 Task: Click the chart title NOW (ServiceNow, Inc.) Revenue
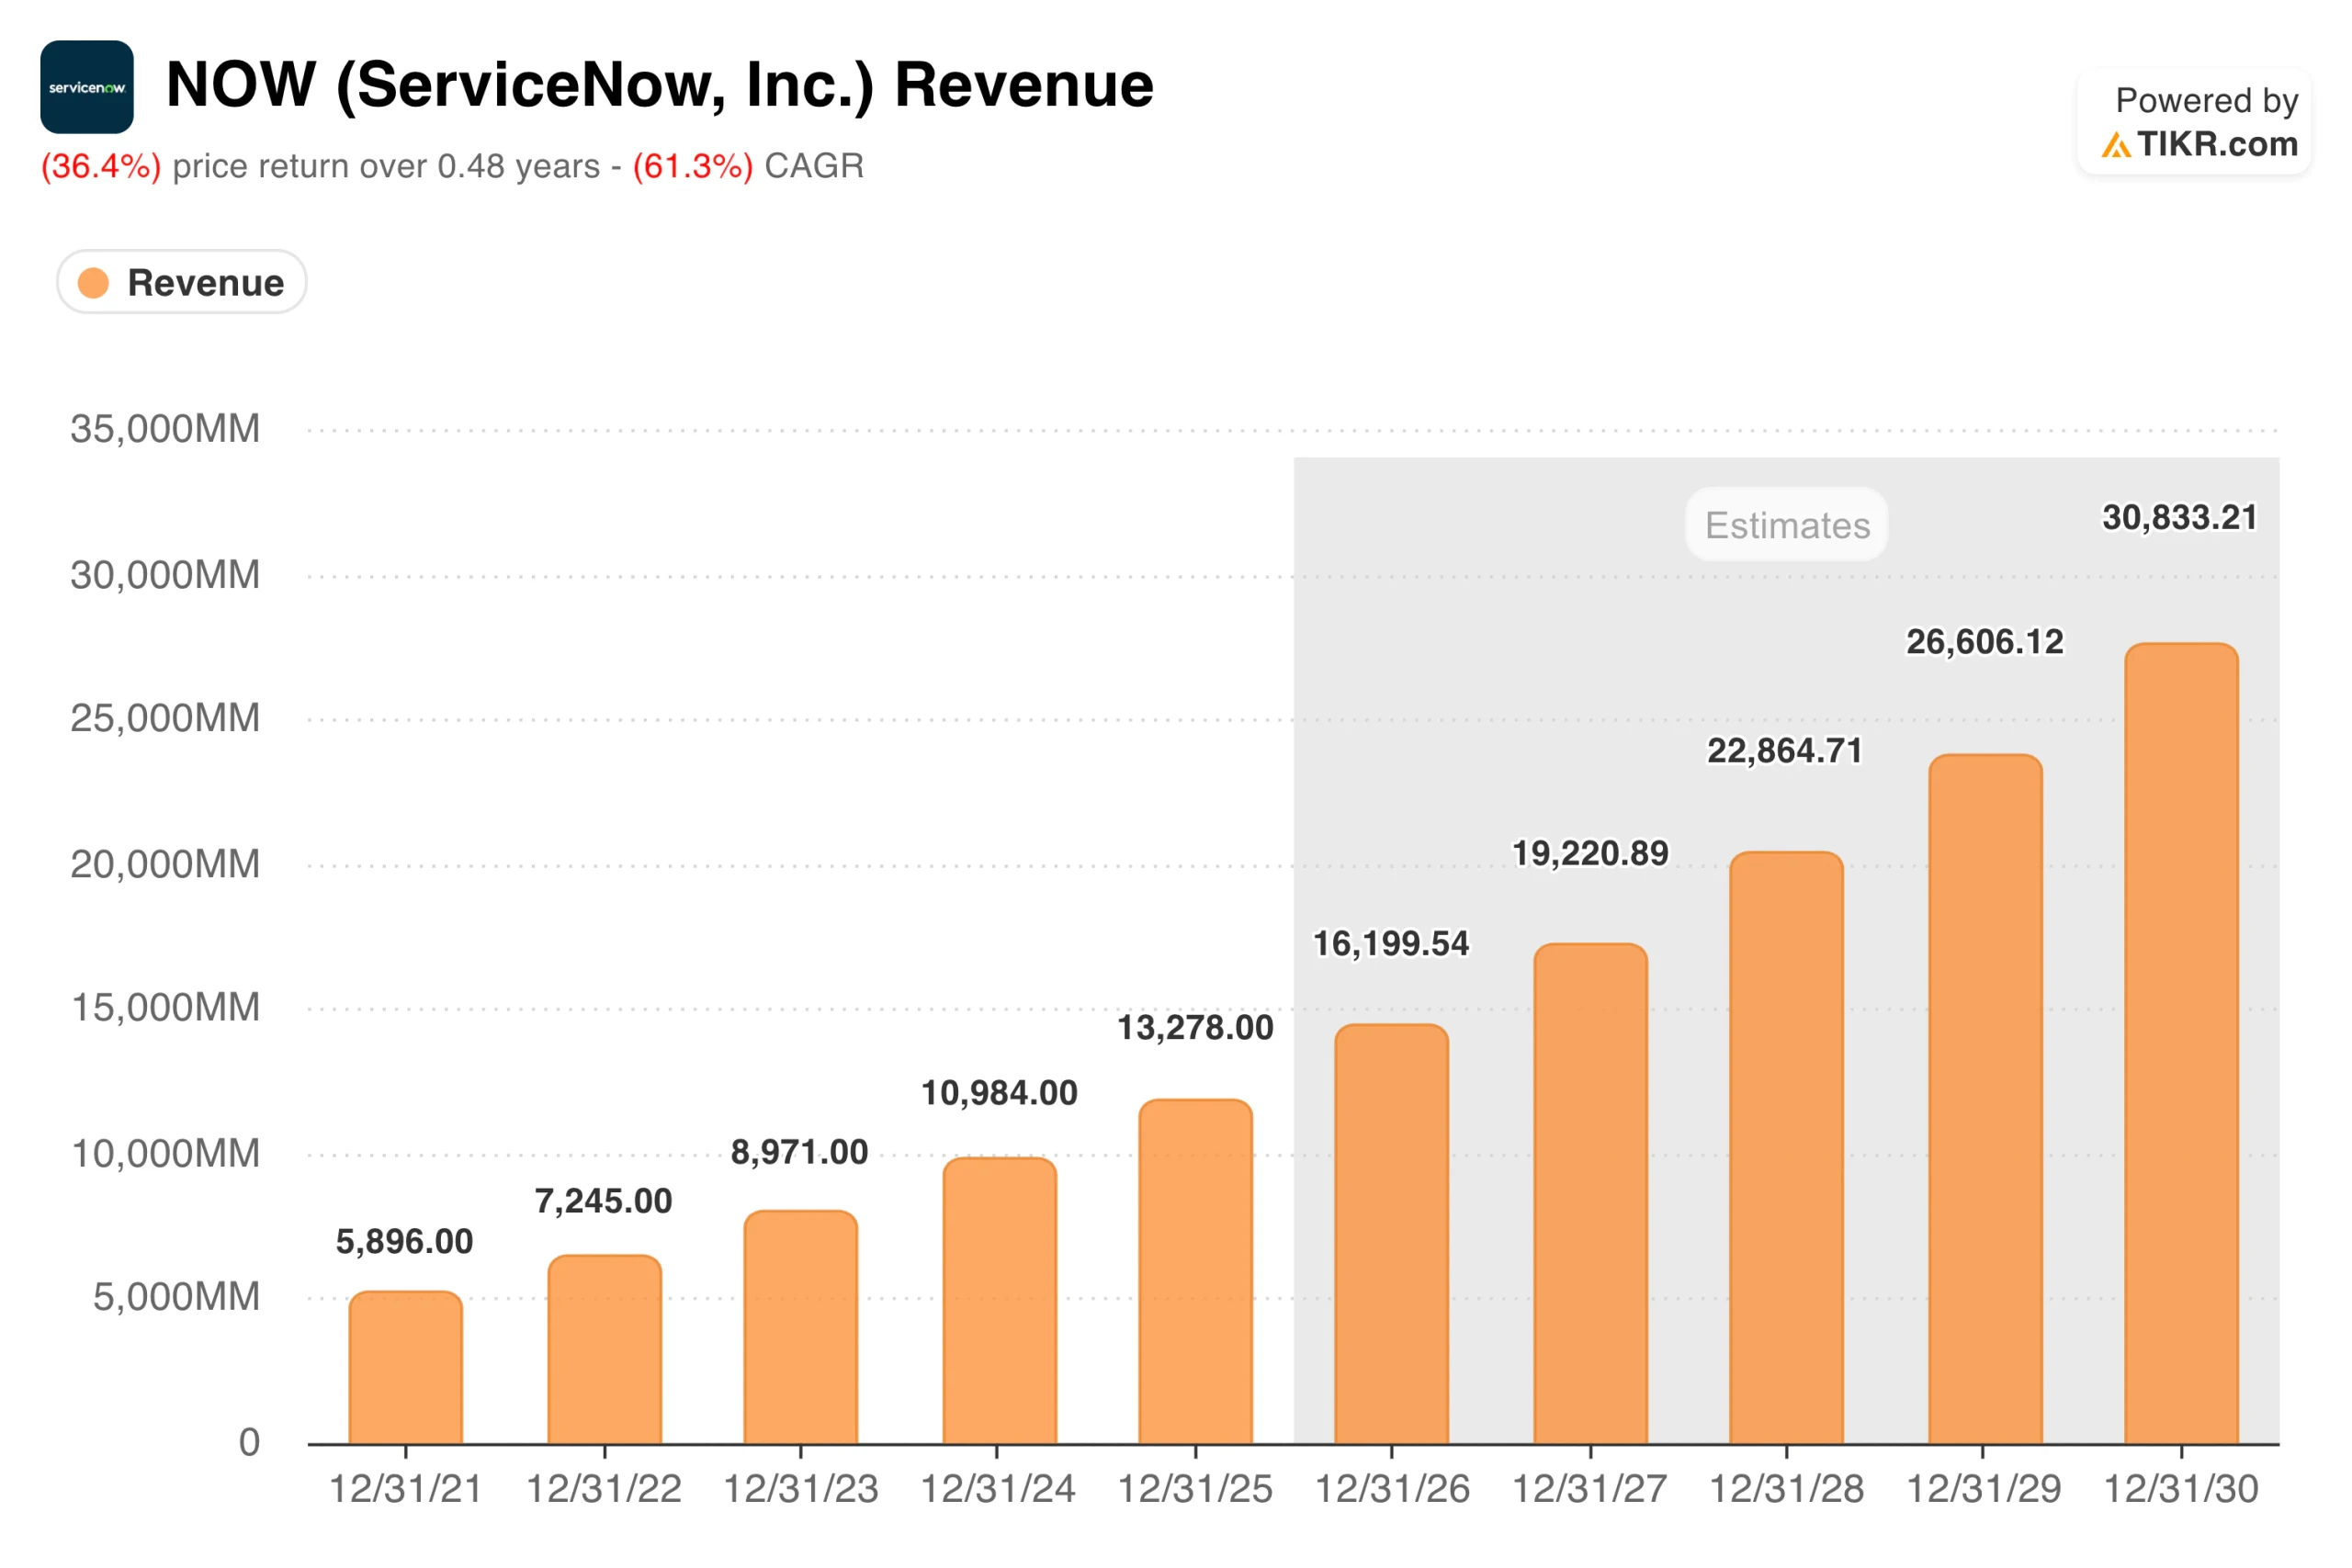[x=660, y=86]
